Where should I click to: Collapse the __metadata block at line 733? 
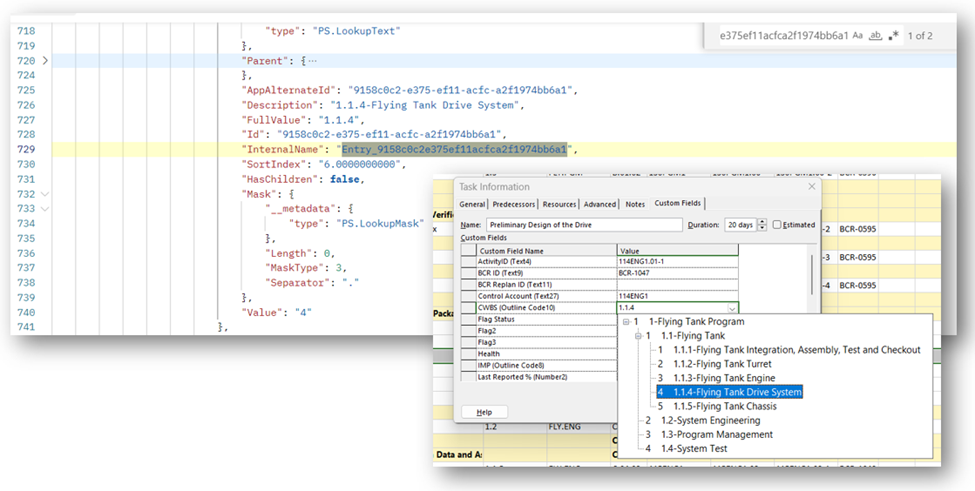coord(44,208)
